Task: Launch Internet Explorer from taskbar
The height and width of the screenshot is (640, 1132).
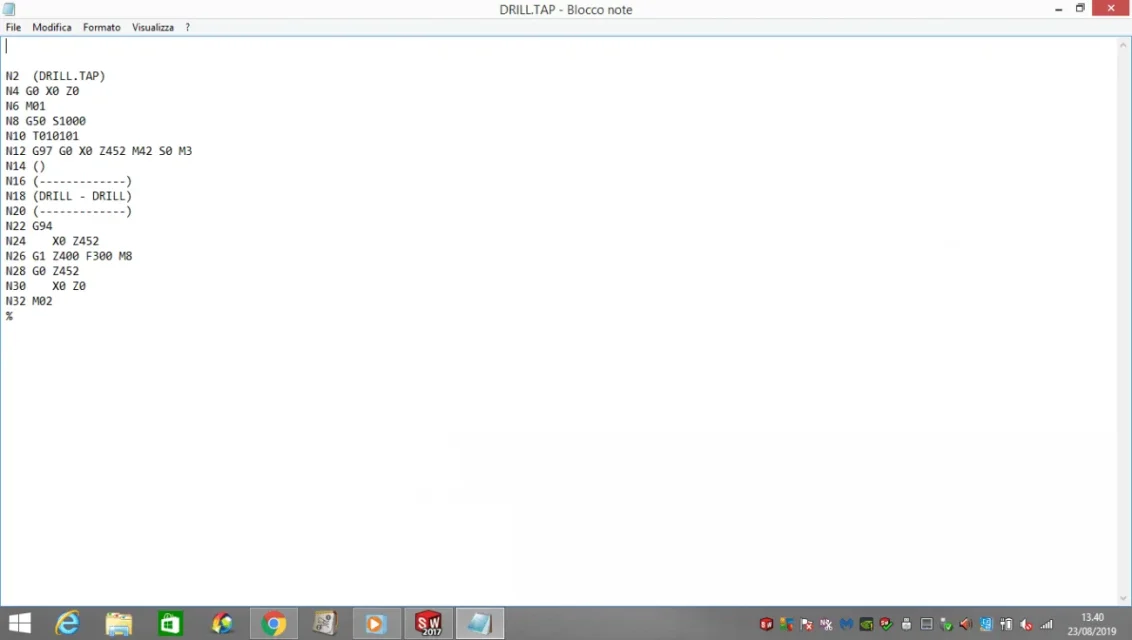Action: point(67,624)
